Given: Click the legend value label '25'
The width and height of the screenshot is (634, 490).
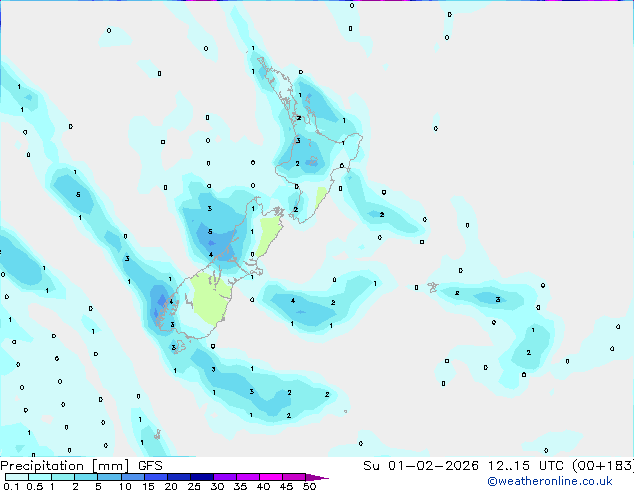Looking at the screenshot, I should coord(194,486).
